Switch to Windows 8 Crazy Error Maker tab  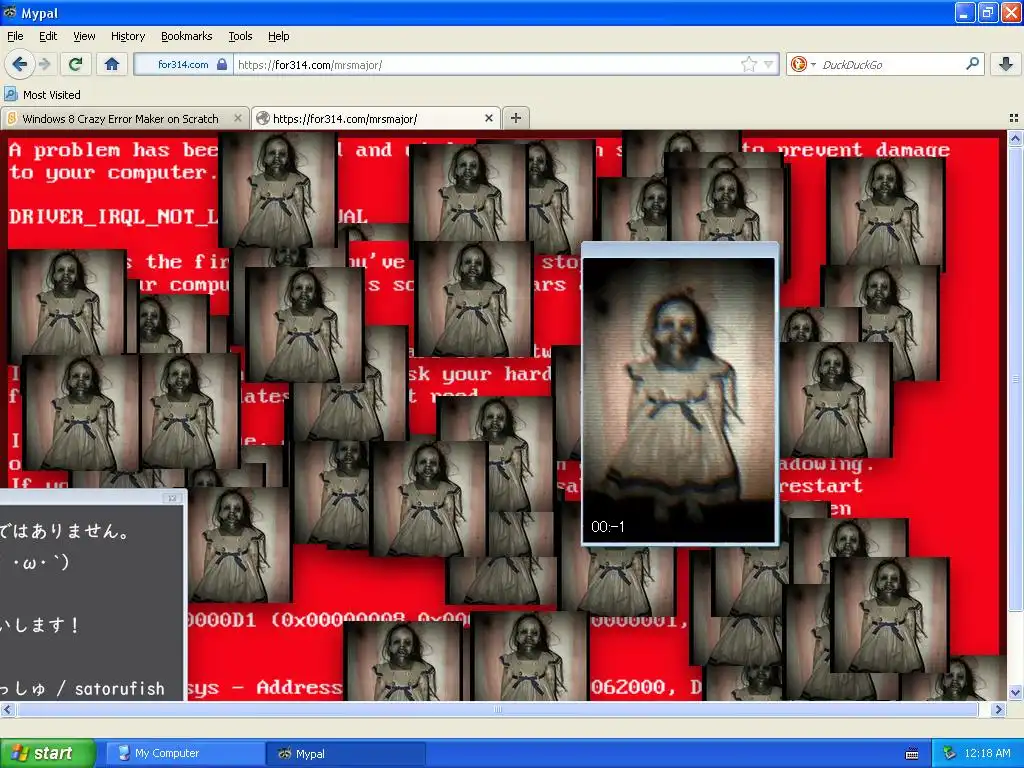[120, 119]
